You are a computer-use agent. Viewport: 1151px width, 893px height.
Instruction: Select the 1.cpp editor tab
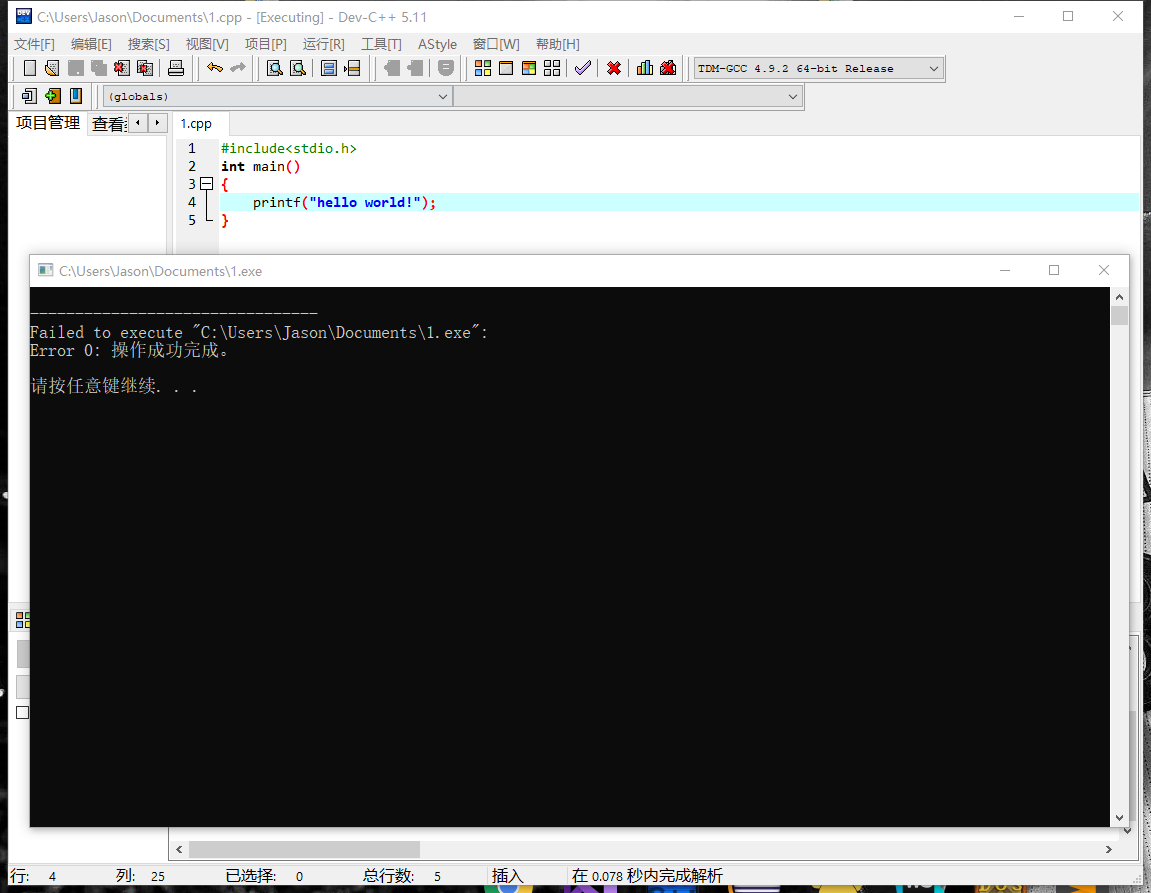[x=199, y=123]
